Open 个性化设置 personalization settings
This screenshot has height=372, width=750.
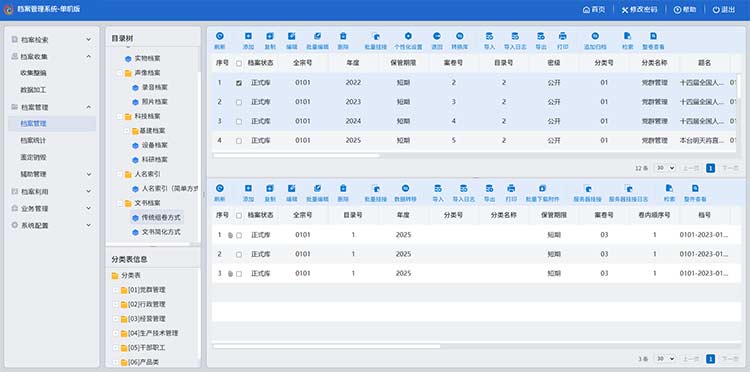tap(408, 36)
